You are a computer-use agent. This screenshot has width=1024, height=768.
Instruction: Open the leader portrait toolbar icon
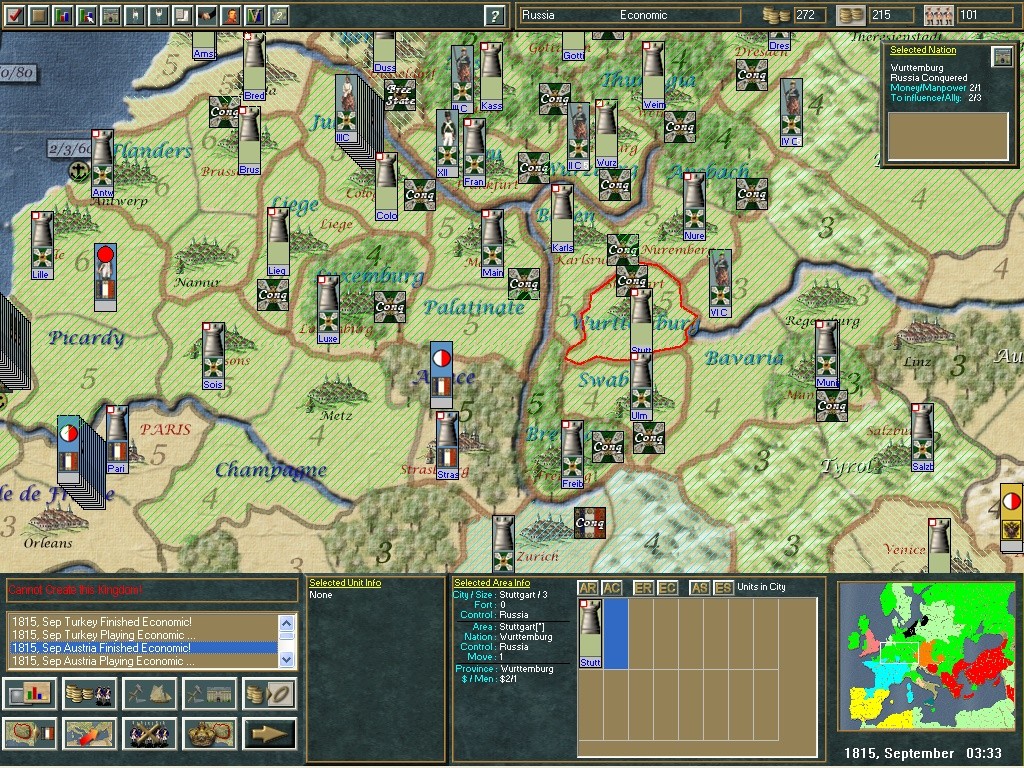(231, 15)
